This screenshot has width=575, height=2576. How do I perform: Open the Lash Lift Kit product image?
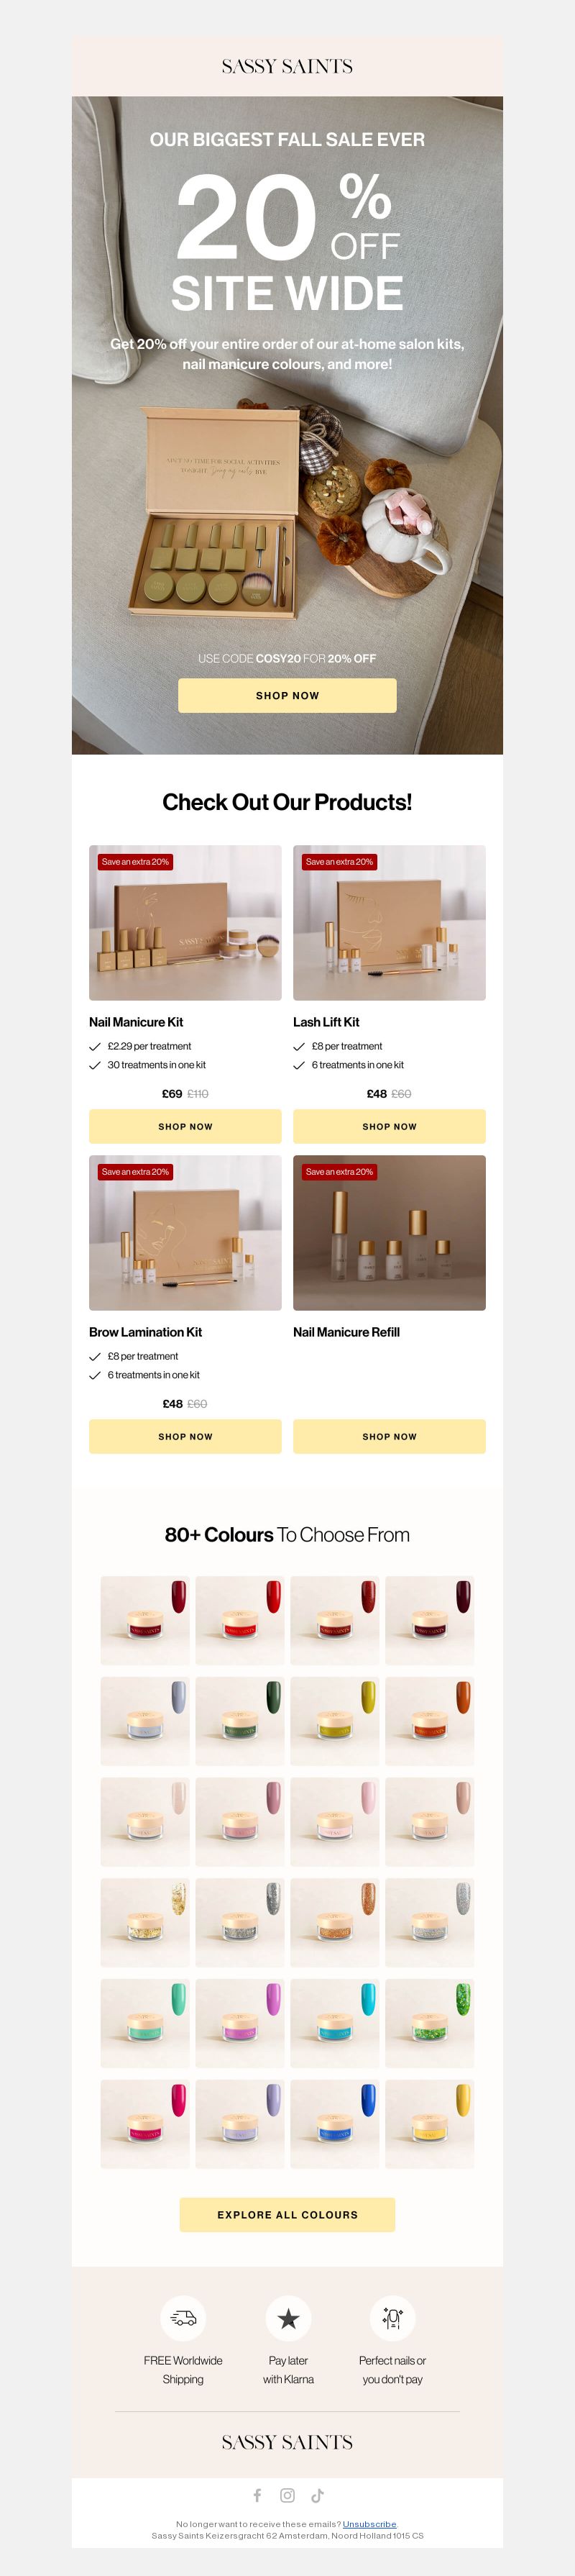point(389,922)
